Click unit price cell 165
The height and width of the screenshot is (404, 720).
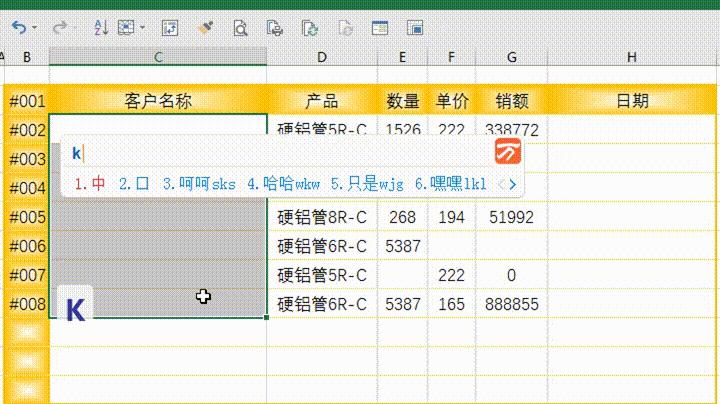coord(451,303)
